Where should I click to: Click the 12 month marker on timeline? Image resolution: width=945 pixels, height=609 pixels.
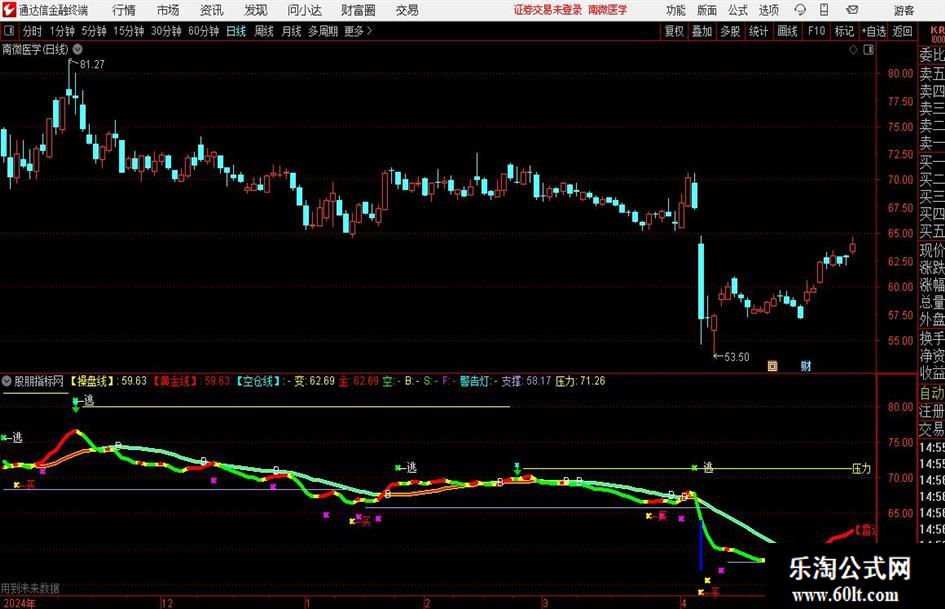click(x=167, y=603)
